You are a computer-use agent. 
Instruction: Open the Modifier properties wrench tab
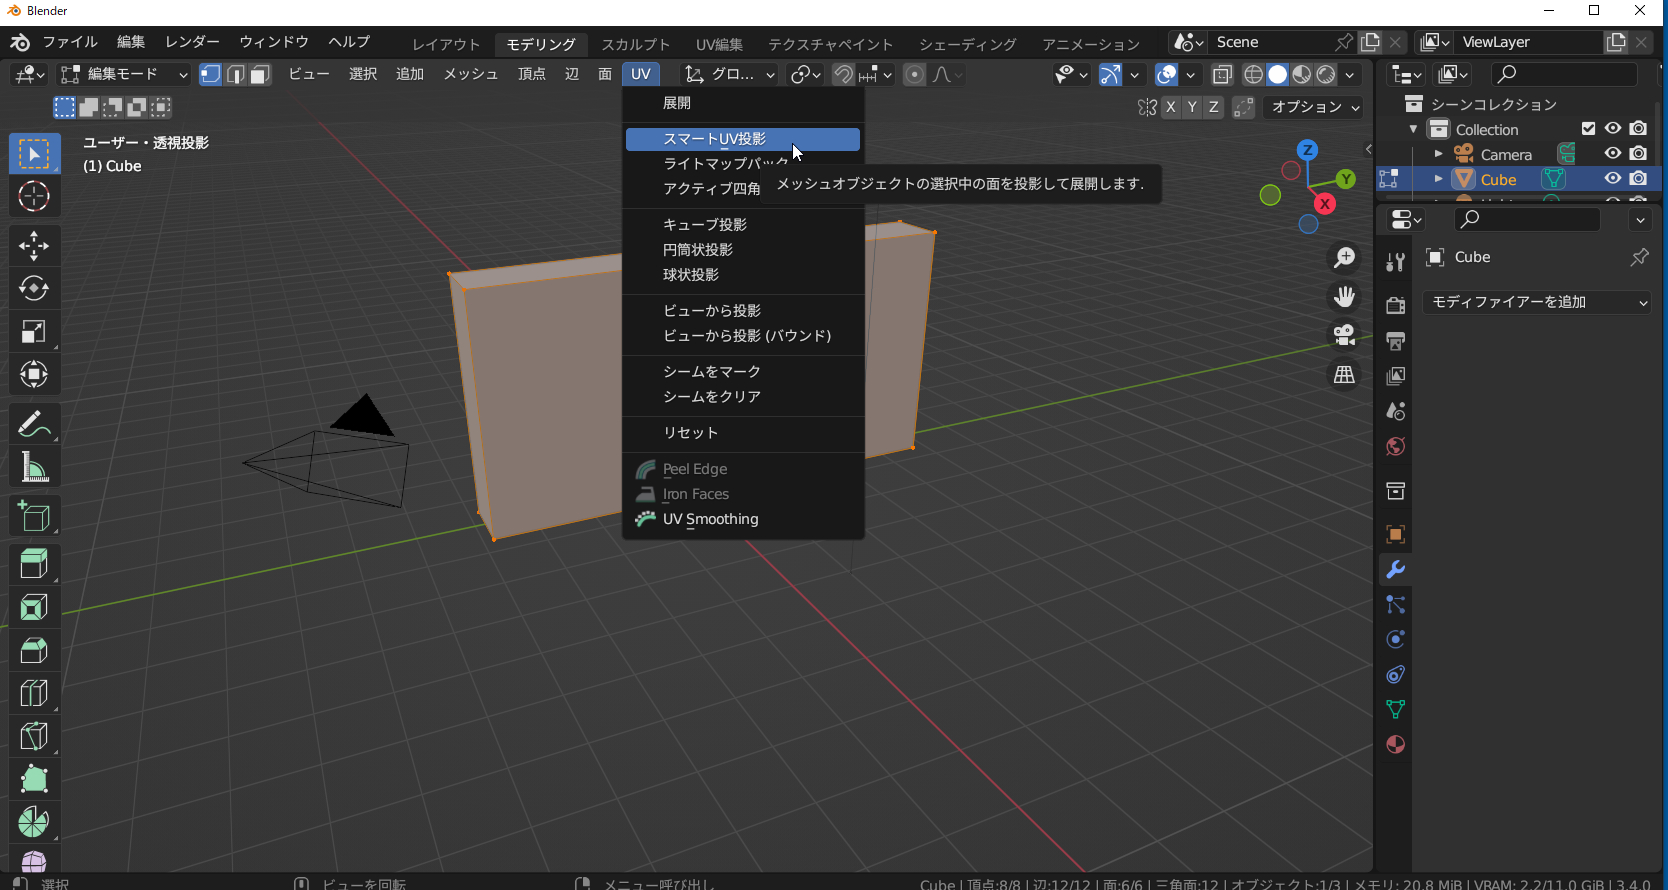click(x=1395, y=569)
